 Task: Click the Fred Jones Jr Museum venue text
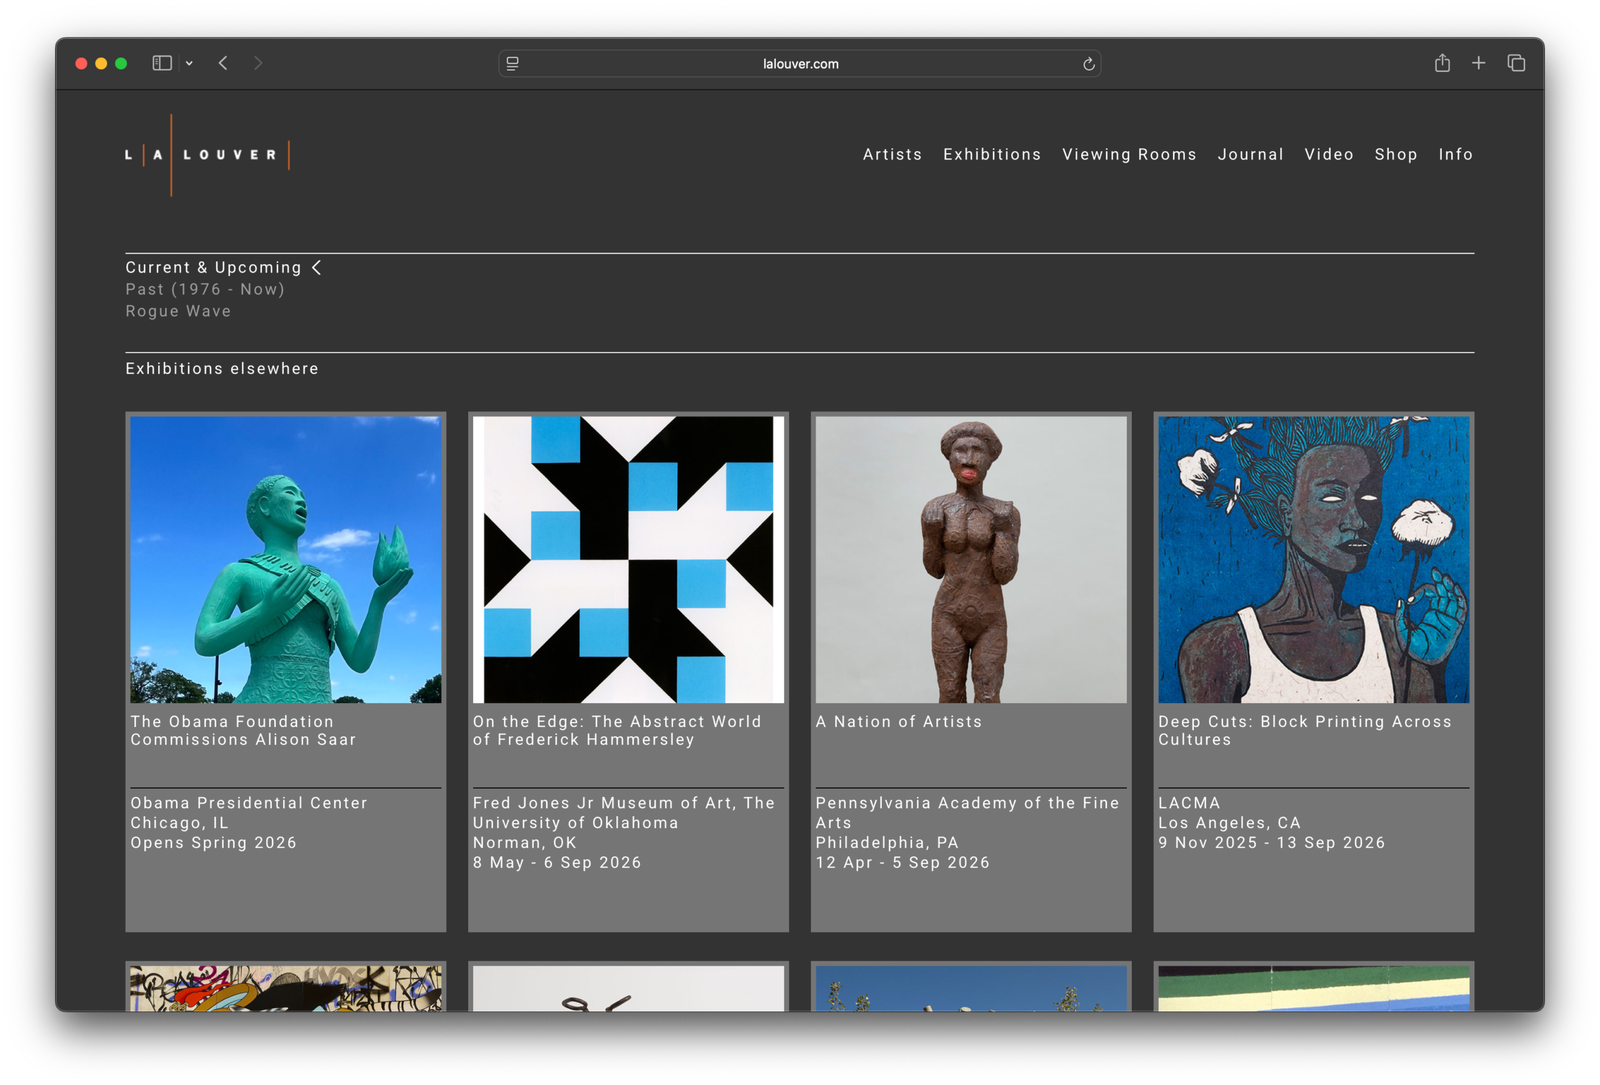pyautogui.click(x=624, y=813)
